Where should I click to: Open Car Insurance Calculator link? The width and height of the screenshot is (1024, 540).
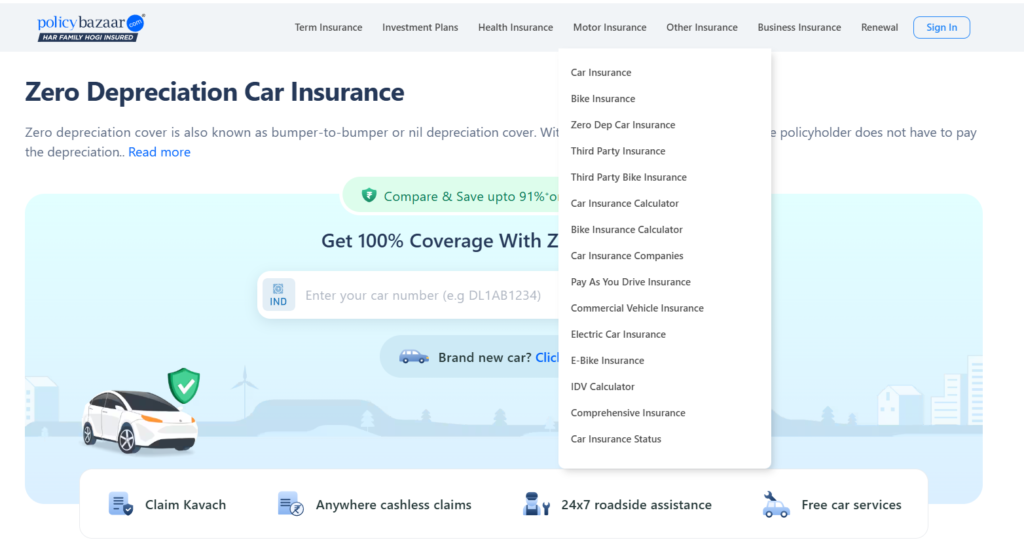(x=624, y=203)
